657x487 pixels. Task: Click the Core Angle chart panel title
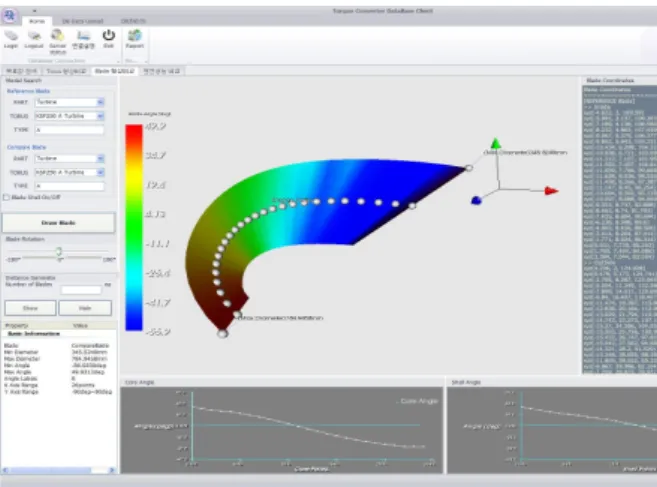point(140,382)
